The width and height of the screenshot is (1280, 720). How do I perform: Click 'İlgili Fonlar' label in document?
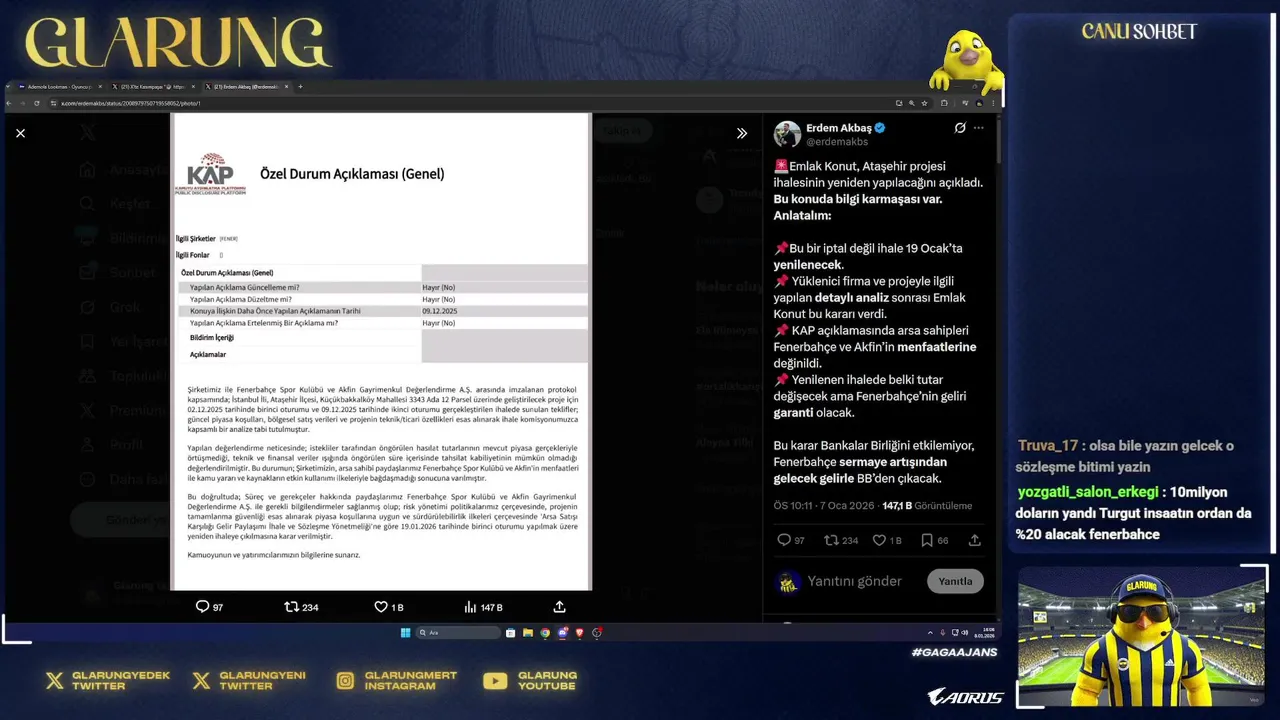pyautogui.click(x=193, y=255)
